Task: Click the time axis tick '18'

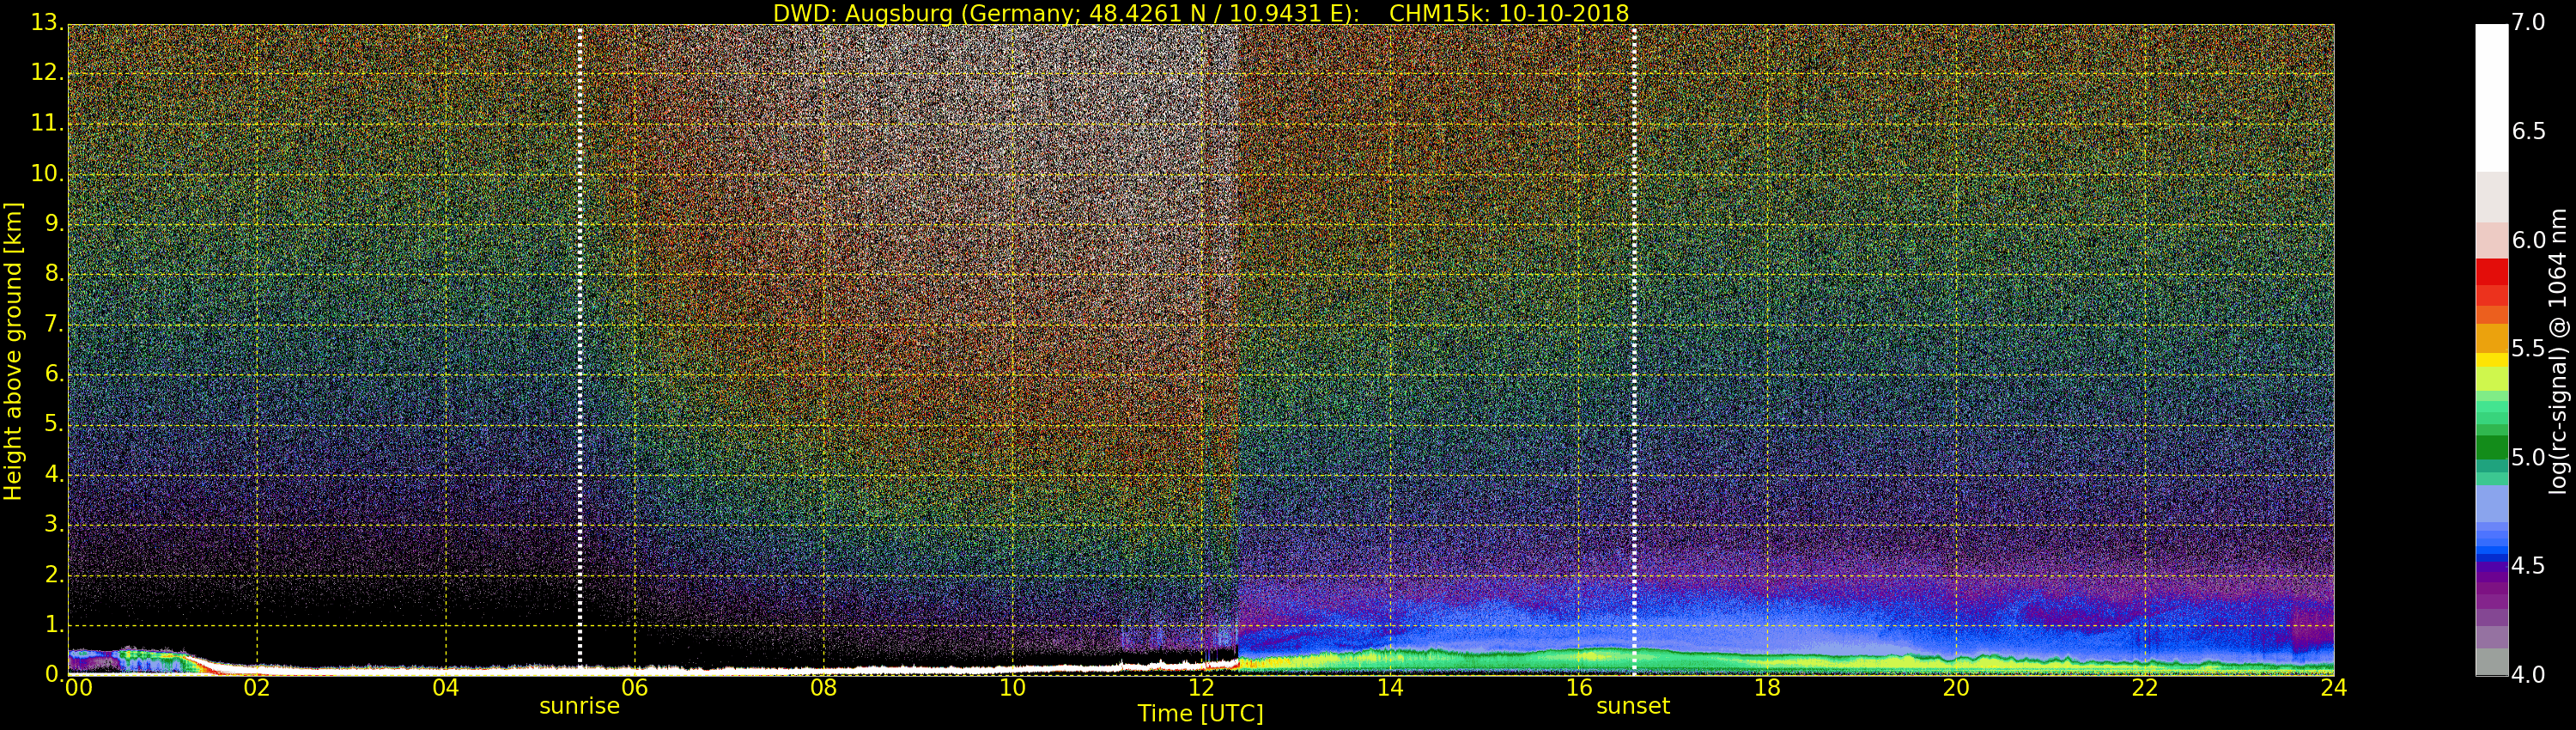Action: tap(1767, 688)
